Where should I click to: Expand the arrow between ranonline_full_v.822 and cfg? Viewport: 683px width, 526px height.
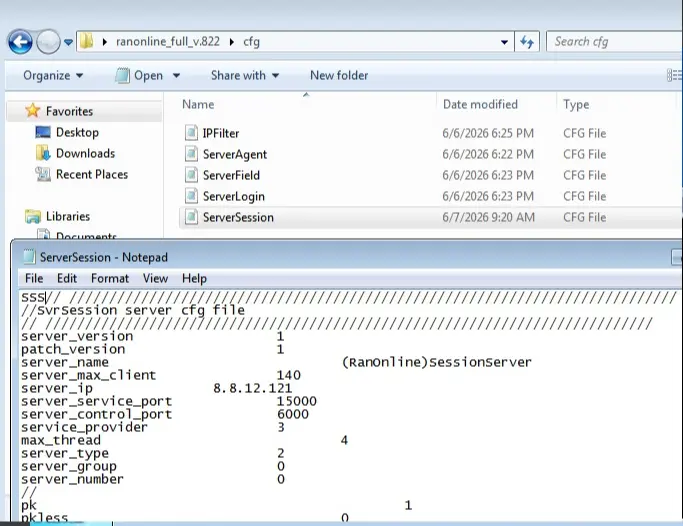pos(231,42)
